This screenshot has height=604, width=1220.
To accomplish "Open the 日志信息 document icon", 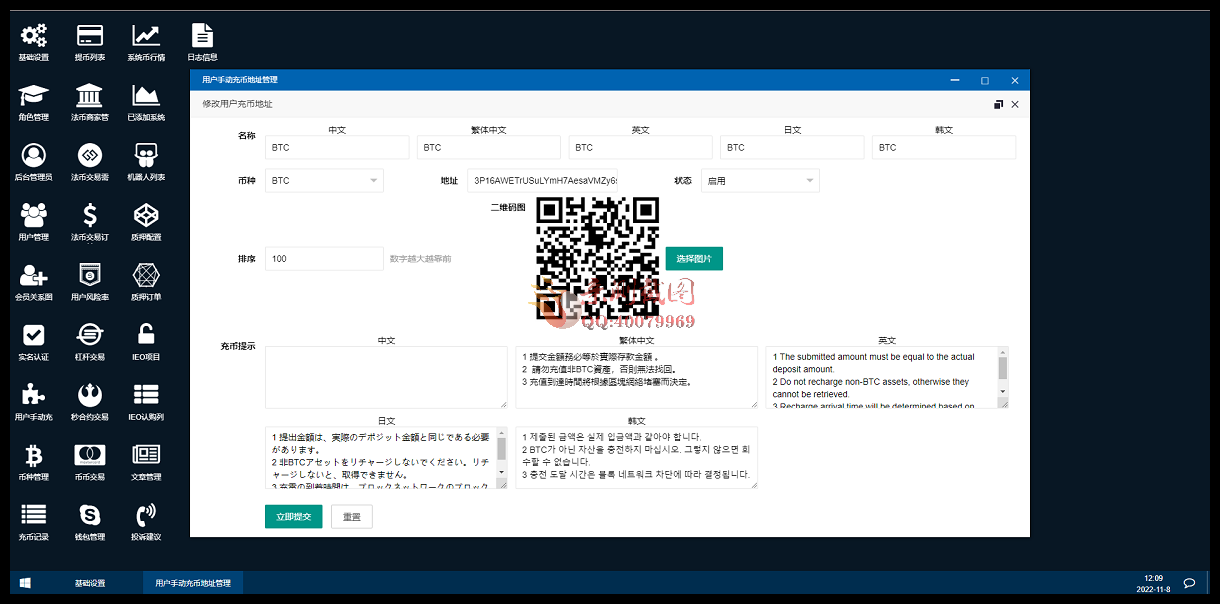I will [x=202, y=36].
